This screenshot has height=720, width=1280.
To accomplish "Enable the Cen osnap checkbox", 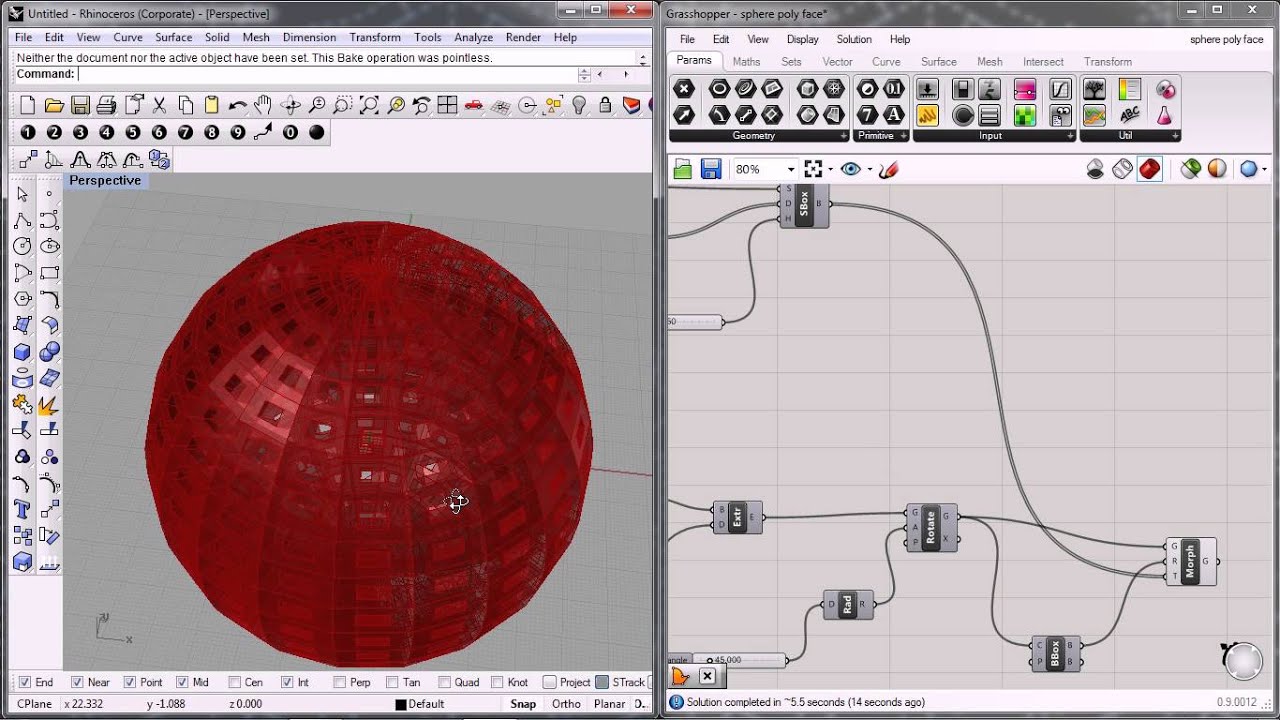I will 234,682.
